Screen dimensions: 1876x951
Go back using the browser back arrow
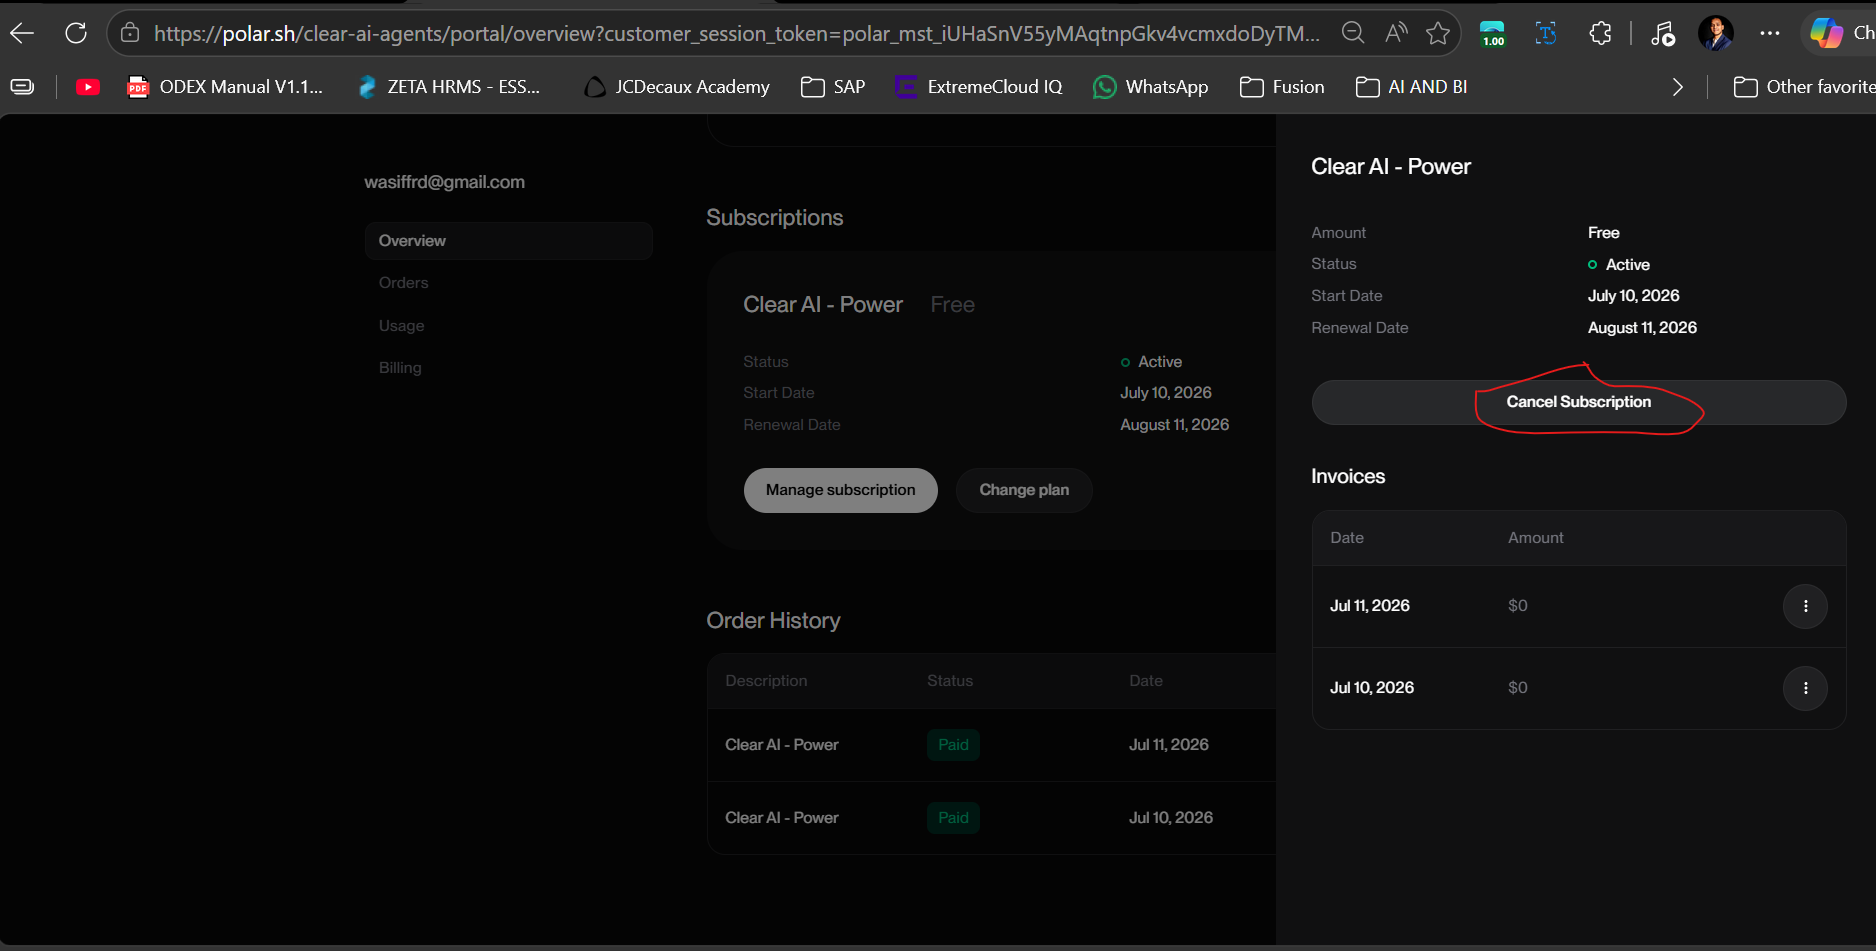click(22, 34)
